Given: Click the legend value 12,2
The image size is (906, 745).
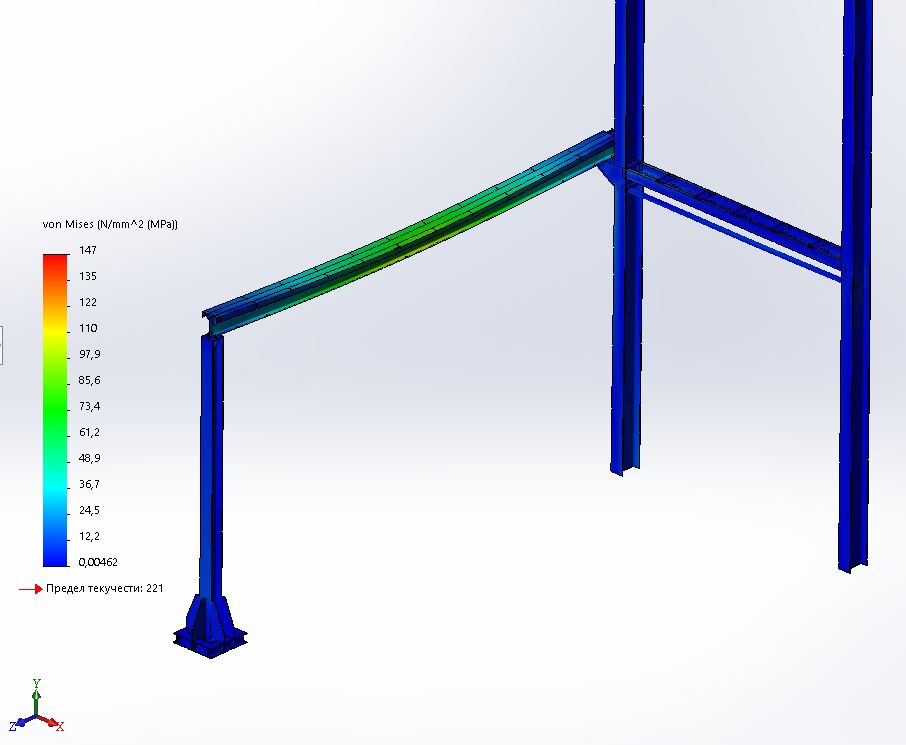Looking at the screenshot, I should point(90,536).
